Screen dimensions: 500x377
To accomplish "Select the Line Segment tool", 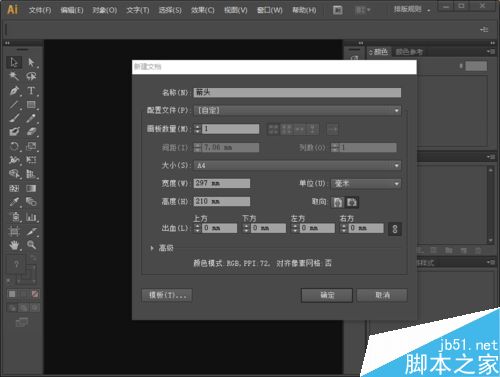I will pos(14,105).
